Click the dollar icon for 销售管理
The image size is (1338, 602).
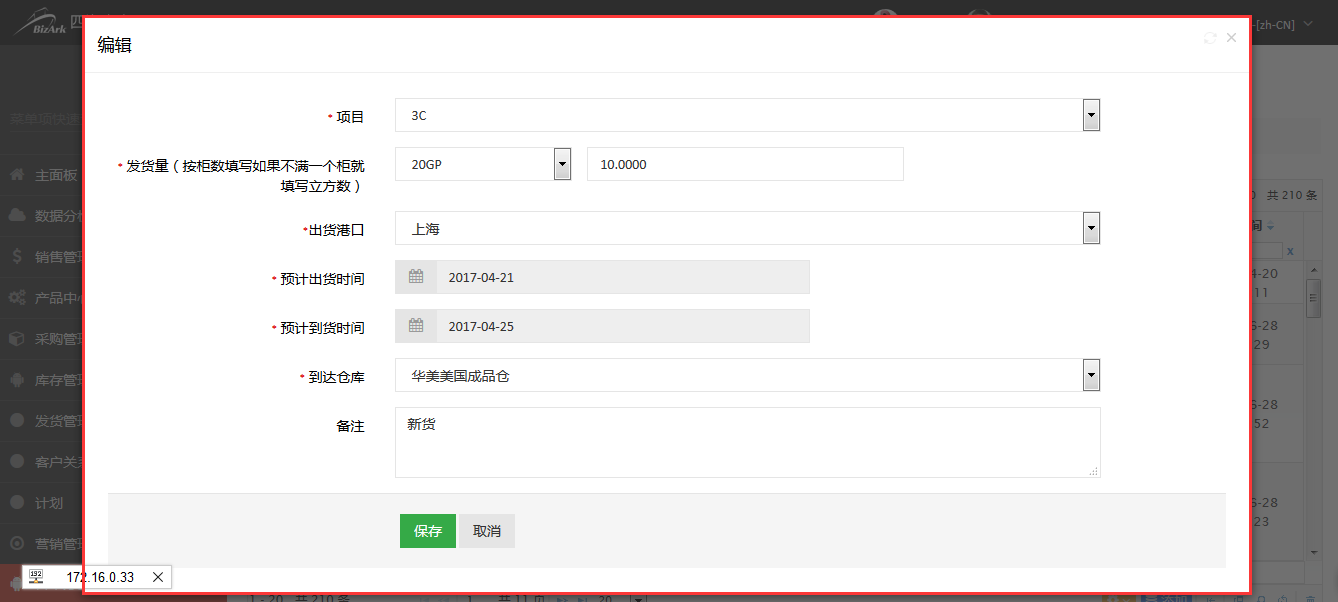click(17, 257)
